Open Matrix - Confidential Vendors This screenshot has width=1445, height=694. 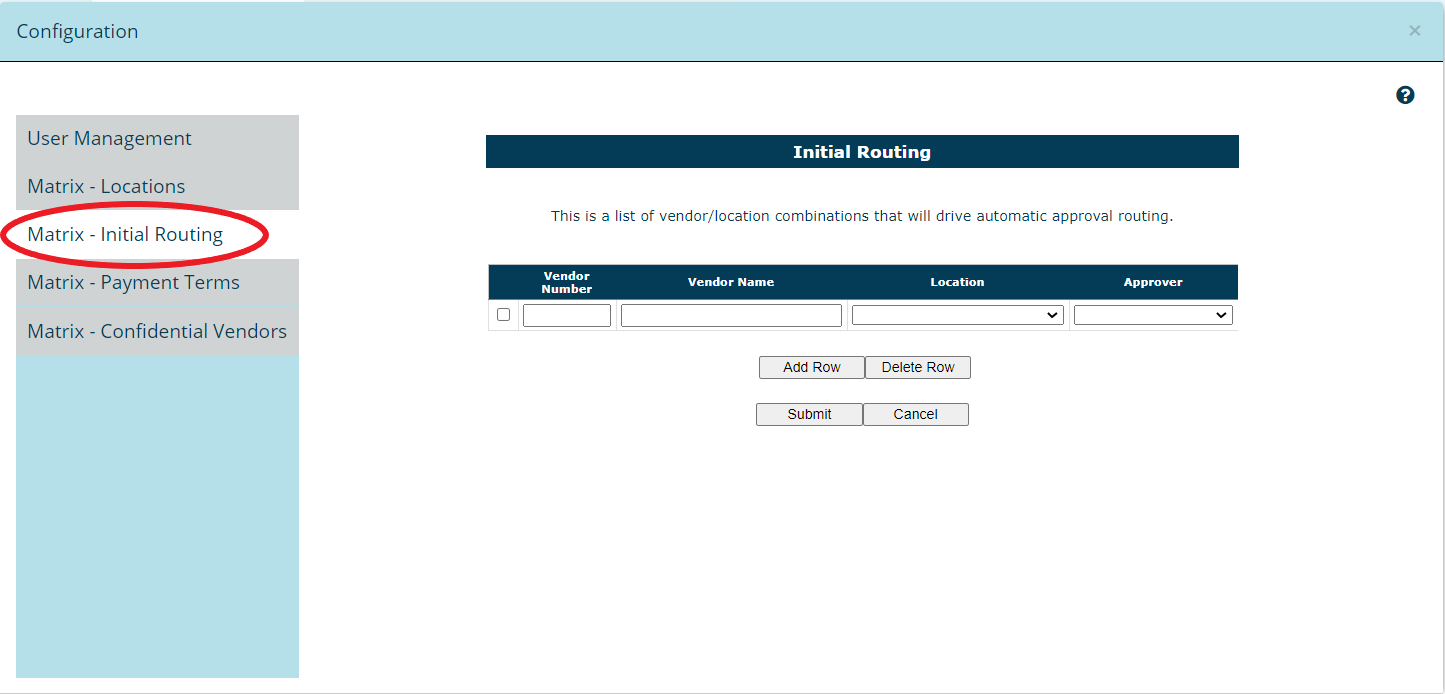pyautogui.click(x=157, y=332)
